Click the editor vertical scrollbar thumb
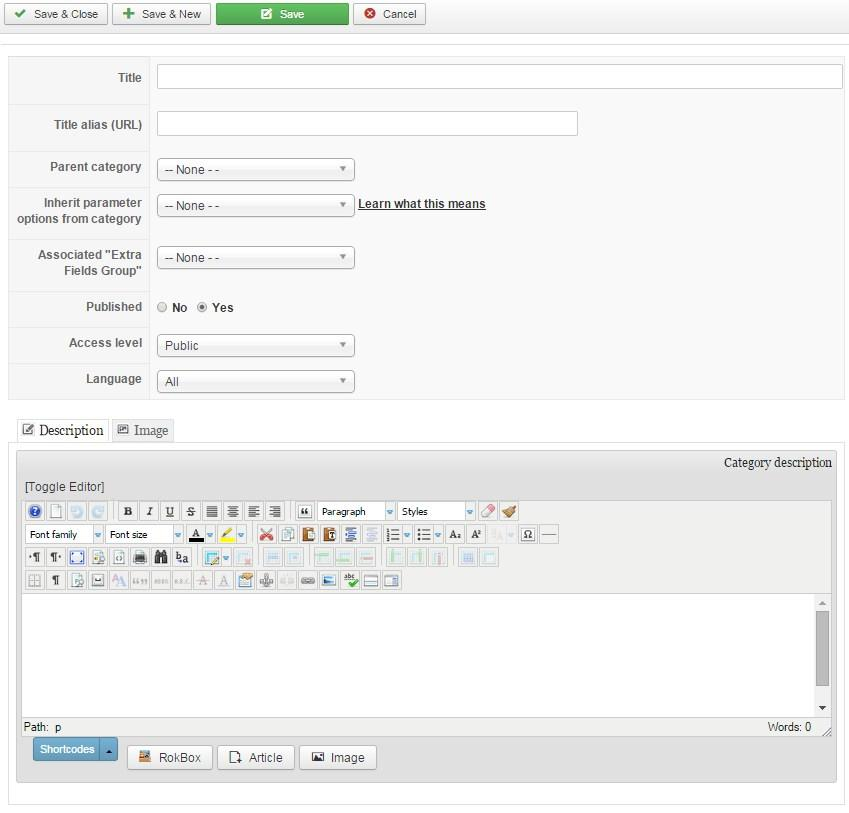The image size is (849, 813). [822, 648]
